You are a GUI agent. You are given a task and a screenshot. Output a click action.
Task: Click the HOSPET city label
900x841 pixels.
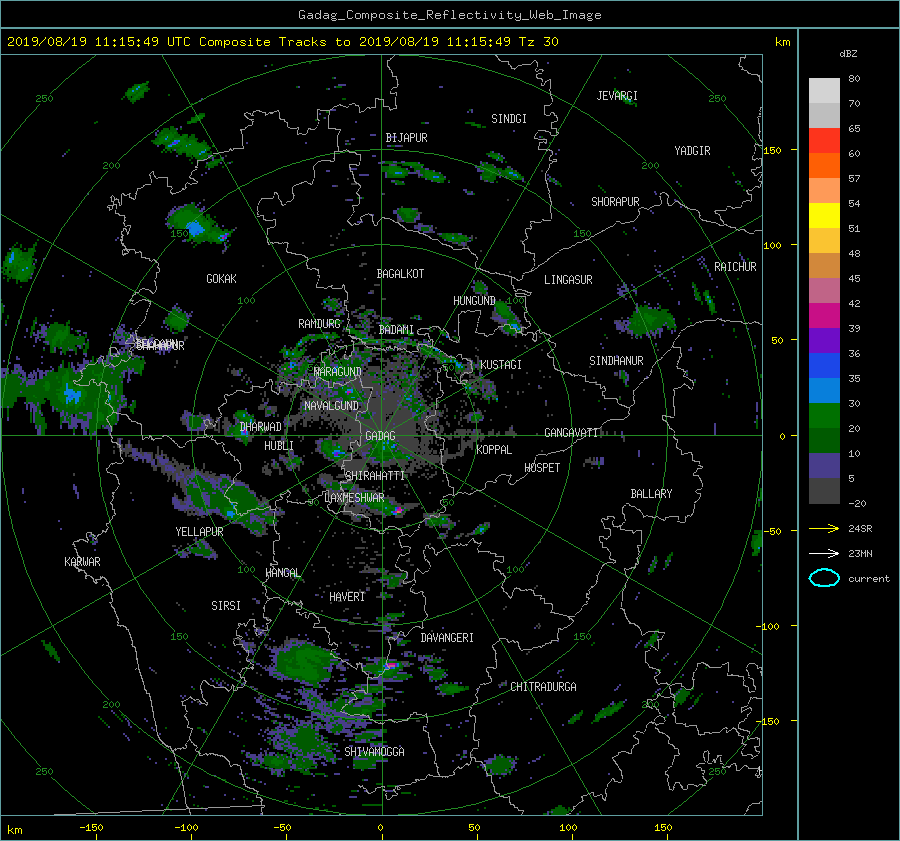click(x=542, y=468)
